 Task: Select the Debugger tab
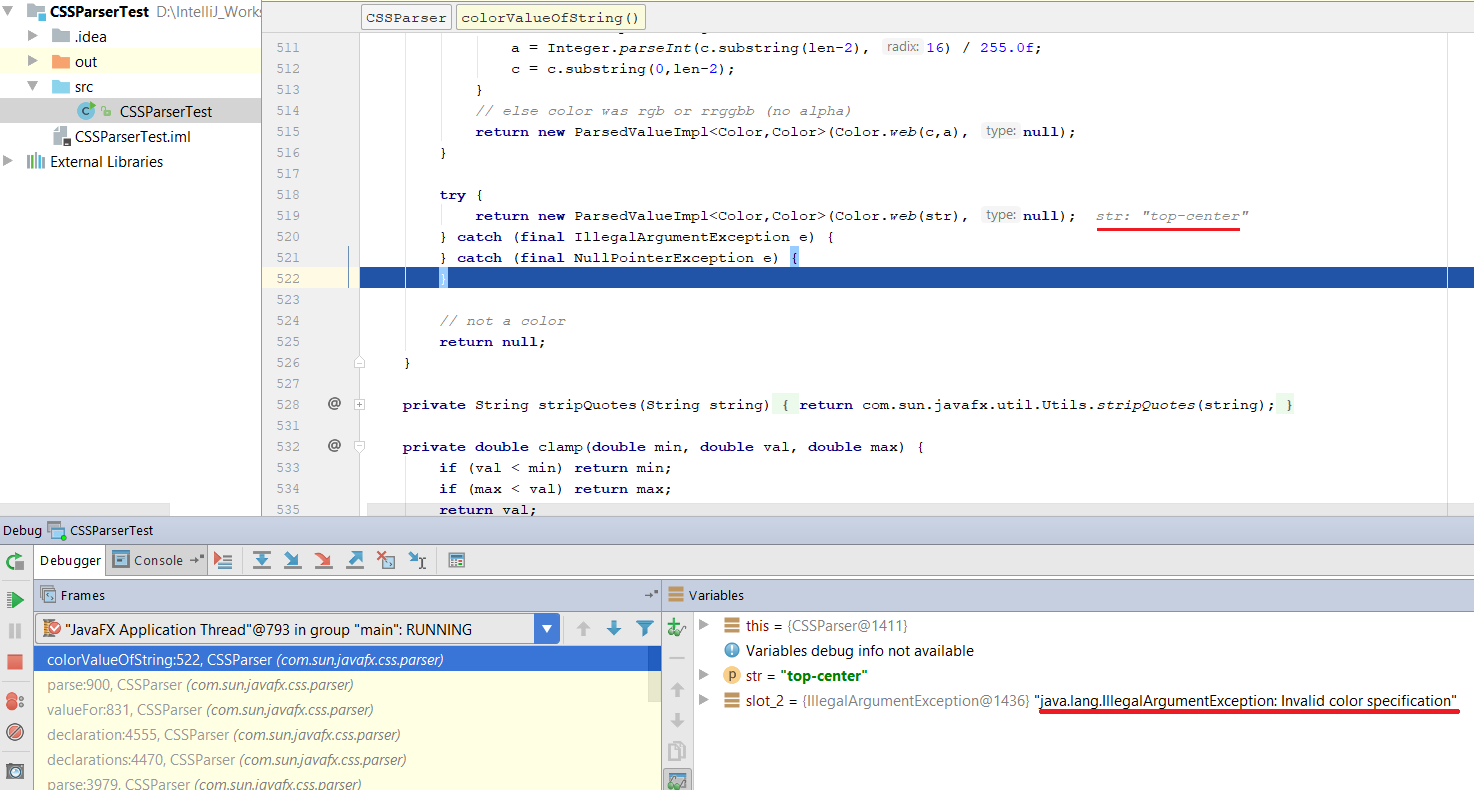pyautogui.click(x=70, y=560)
